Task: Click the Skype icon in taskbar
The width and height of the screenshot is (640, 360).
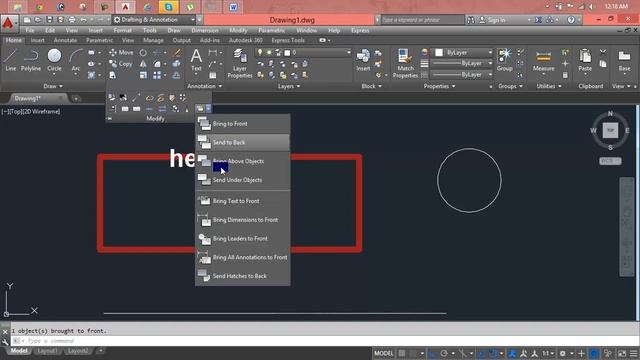Action: tap(169, 7)
